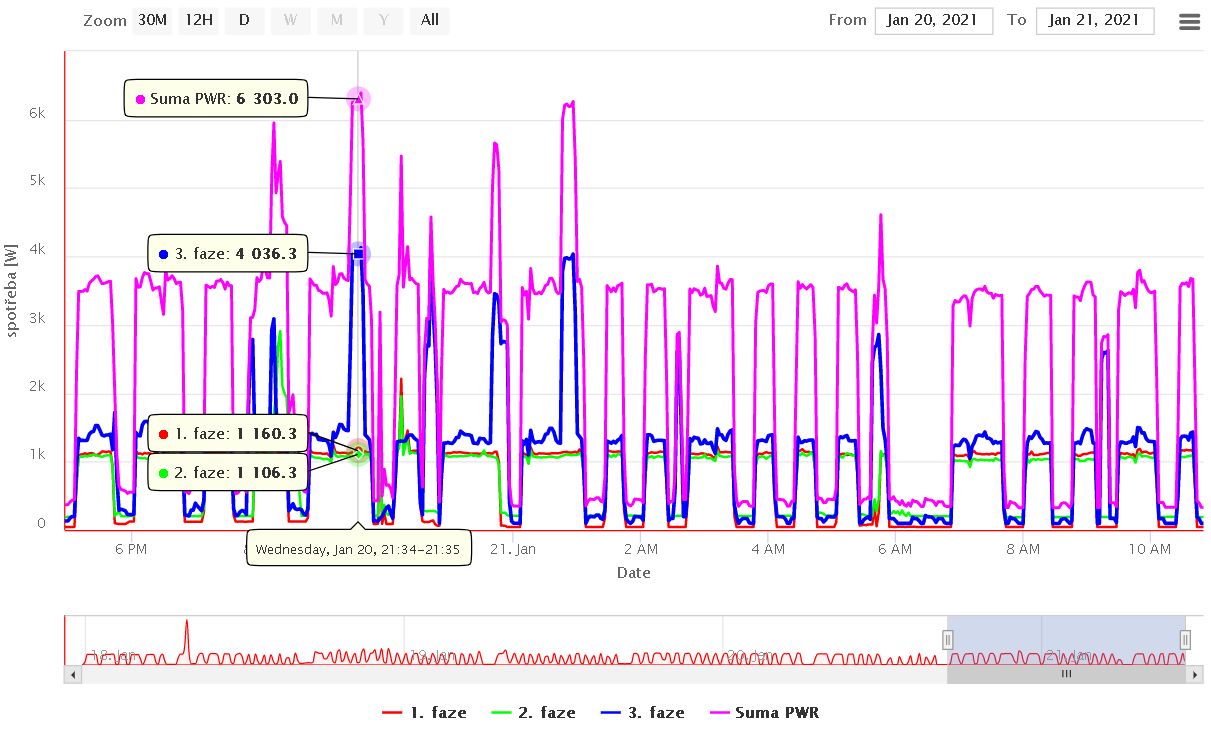Open the chart context menu hamburger icon

coord(1189,21)
